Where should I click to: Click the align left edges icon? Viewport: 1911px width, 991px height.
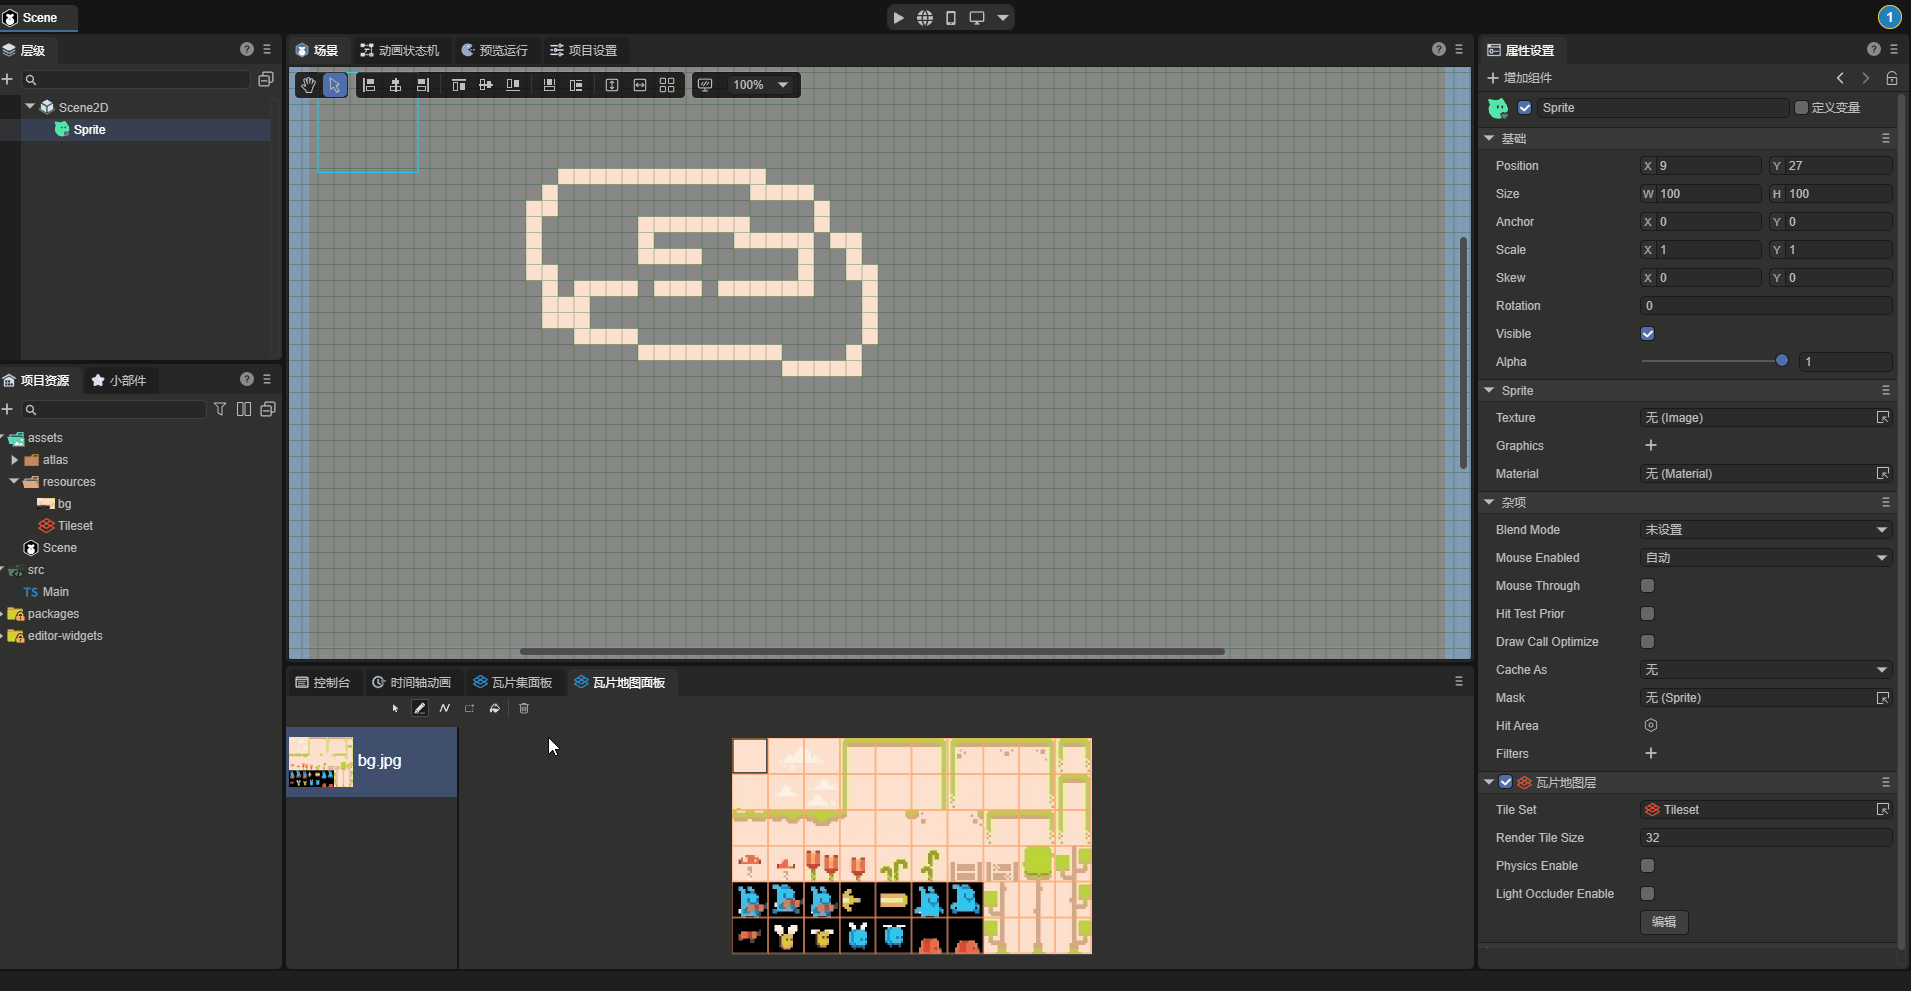369,85
